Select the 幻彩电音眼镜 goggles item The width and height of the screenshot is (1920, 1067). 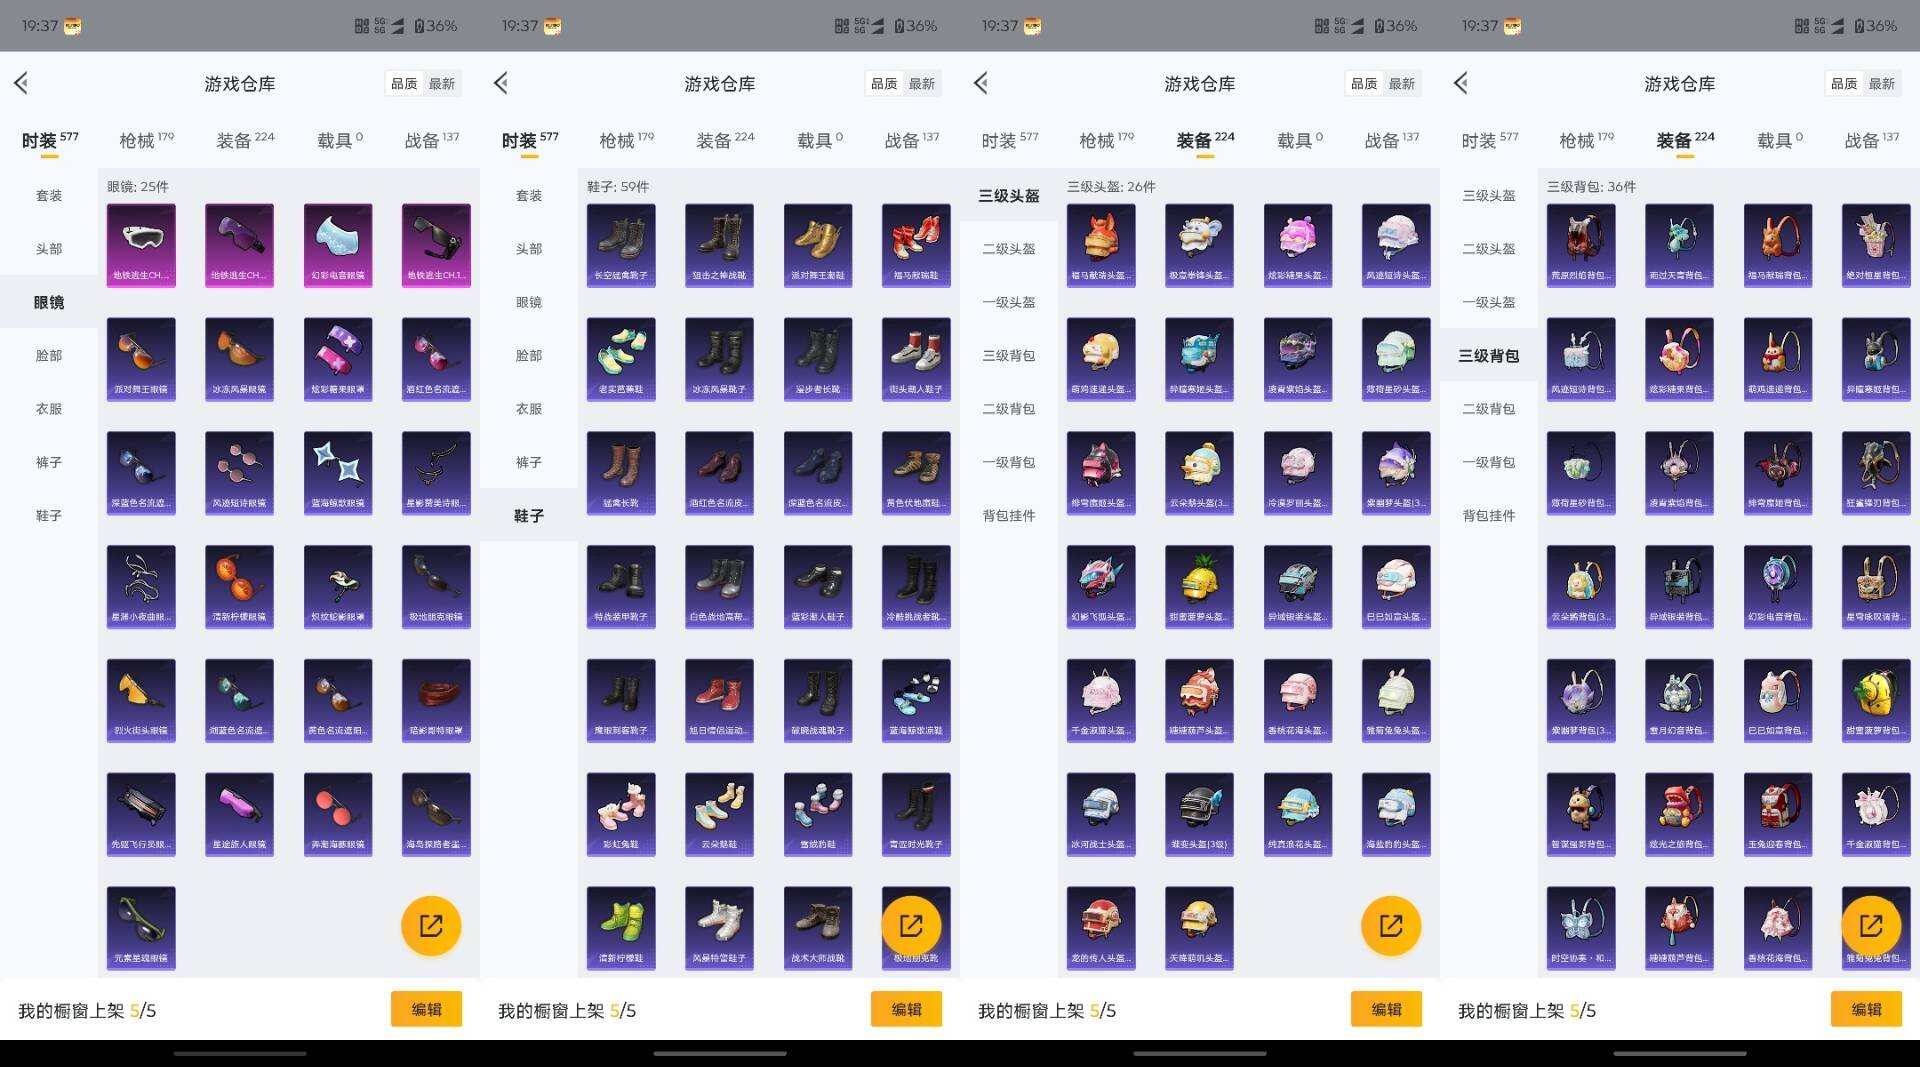[x=337, y=245]
